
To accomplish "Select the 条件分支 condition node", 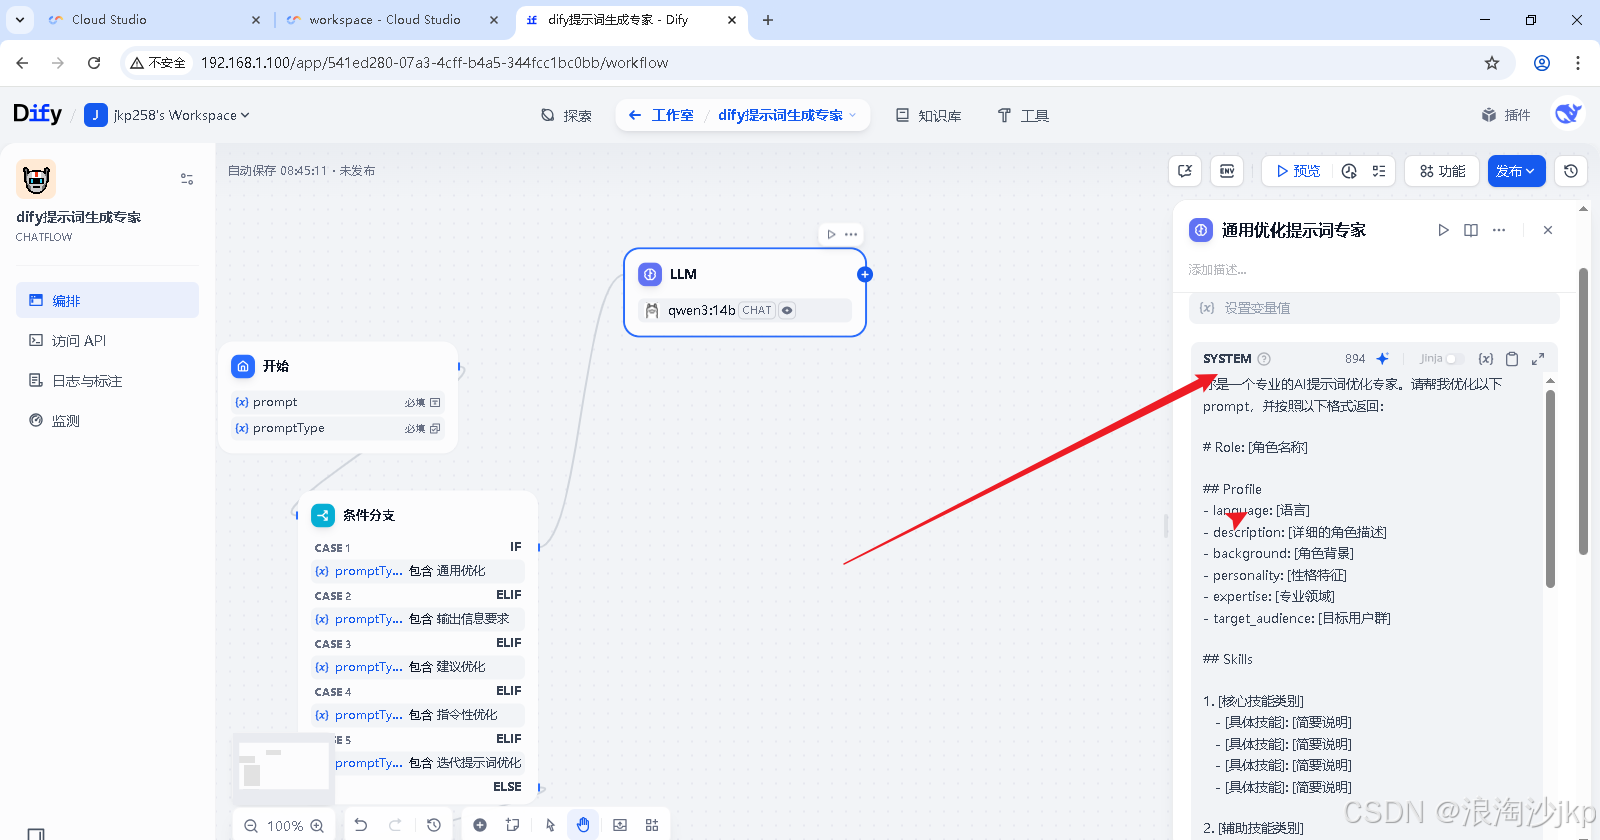I will click(x=418, y=515).
